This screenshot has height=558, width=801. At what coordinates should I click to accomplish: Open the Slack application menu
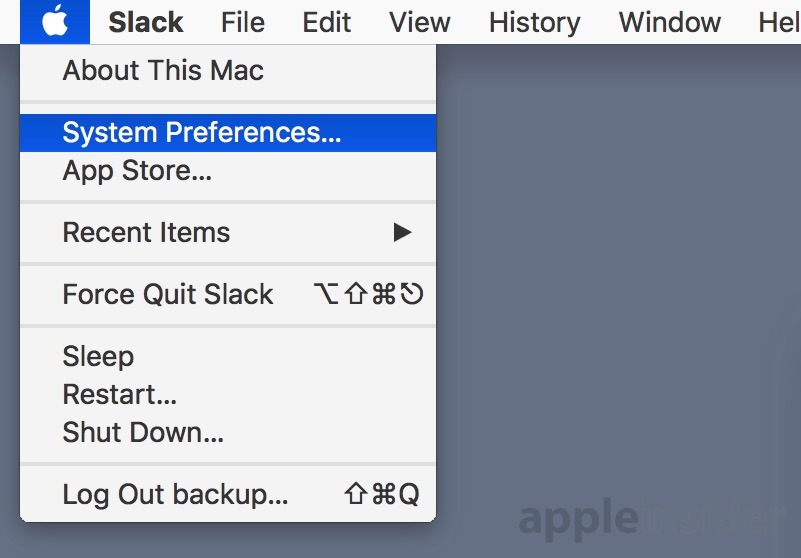pyautogui.click(x=146, y=22)
